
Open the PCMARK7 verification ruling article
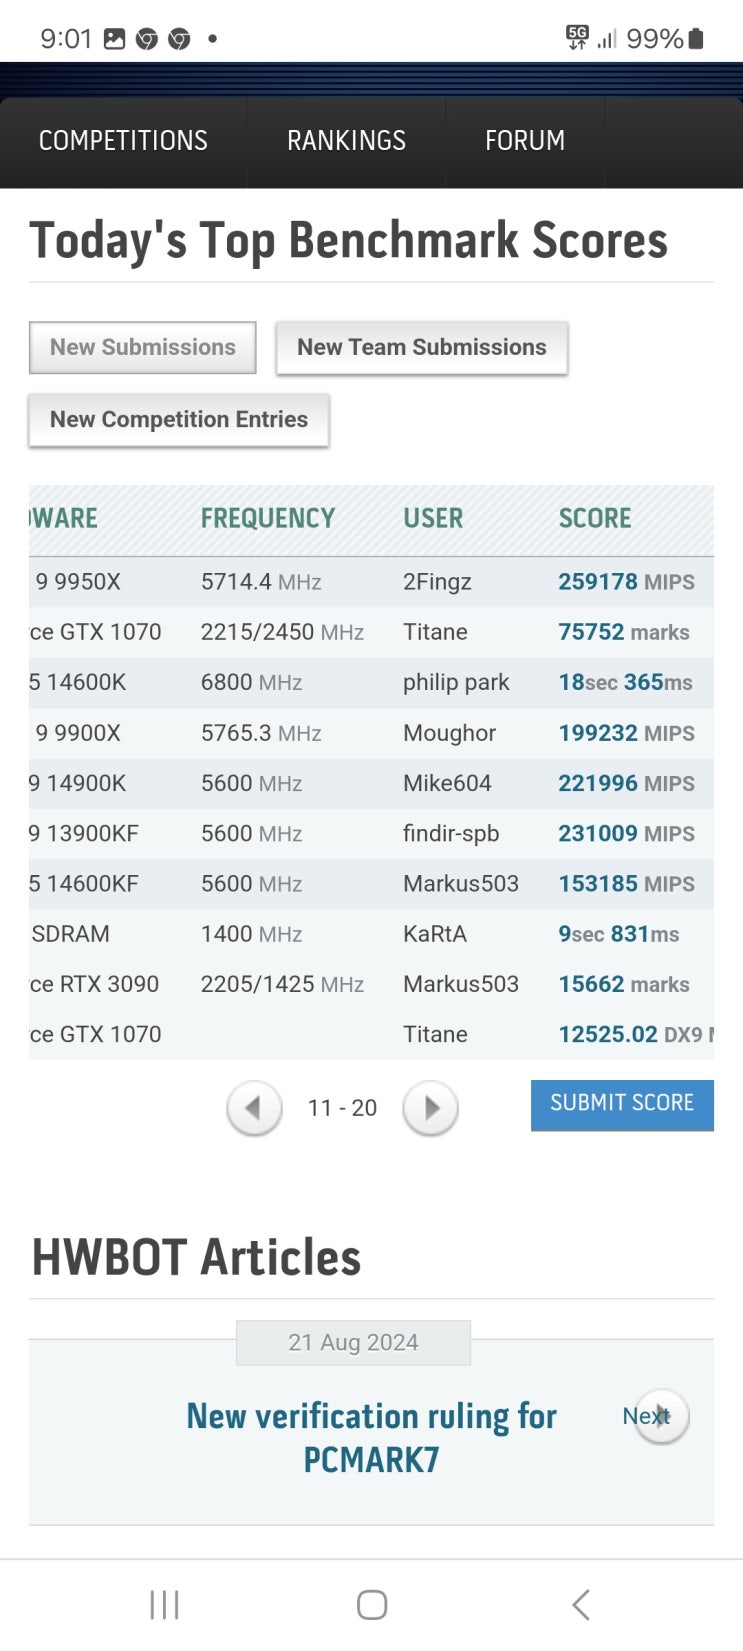click(x=371, y=1438)
